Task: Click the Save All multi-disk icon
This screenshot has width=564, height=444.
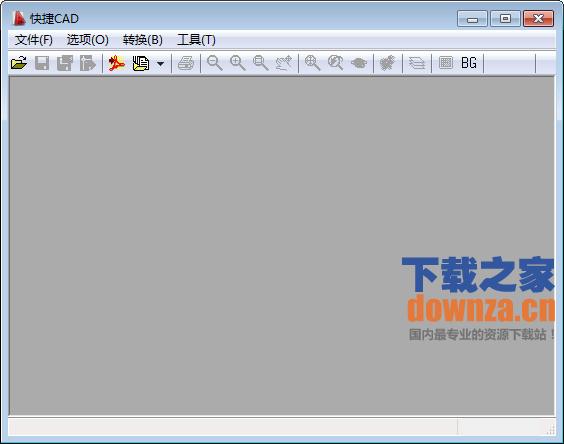Action: (65, 63)
